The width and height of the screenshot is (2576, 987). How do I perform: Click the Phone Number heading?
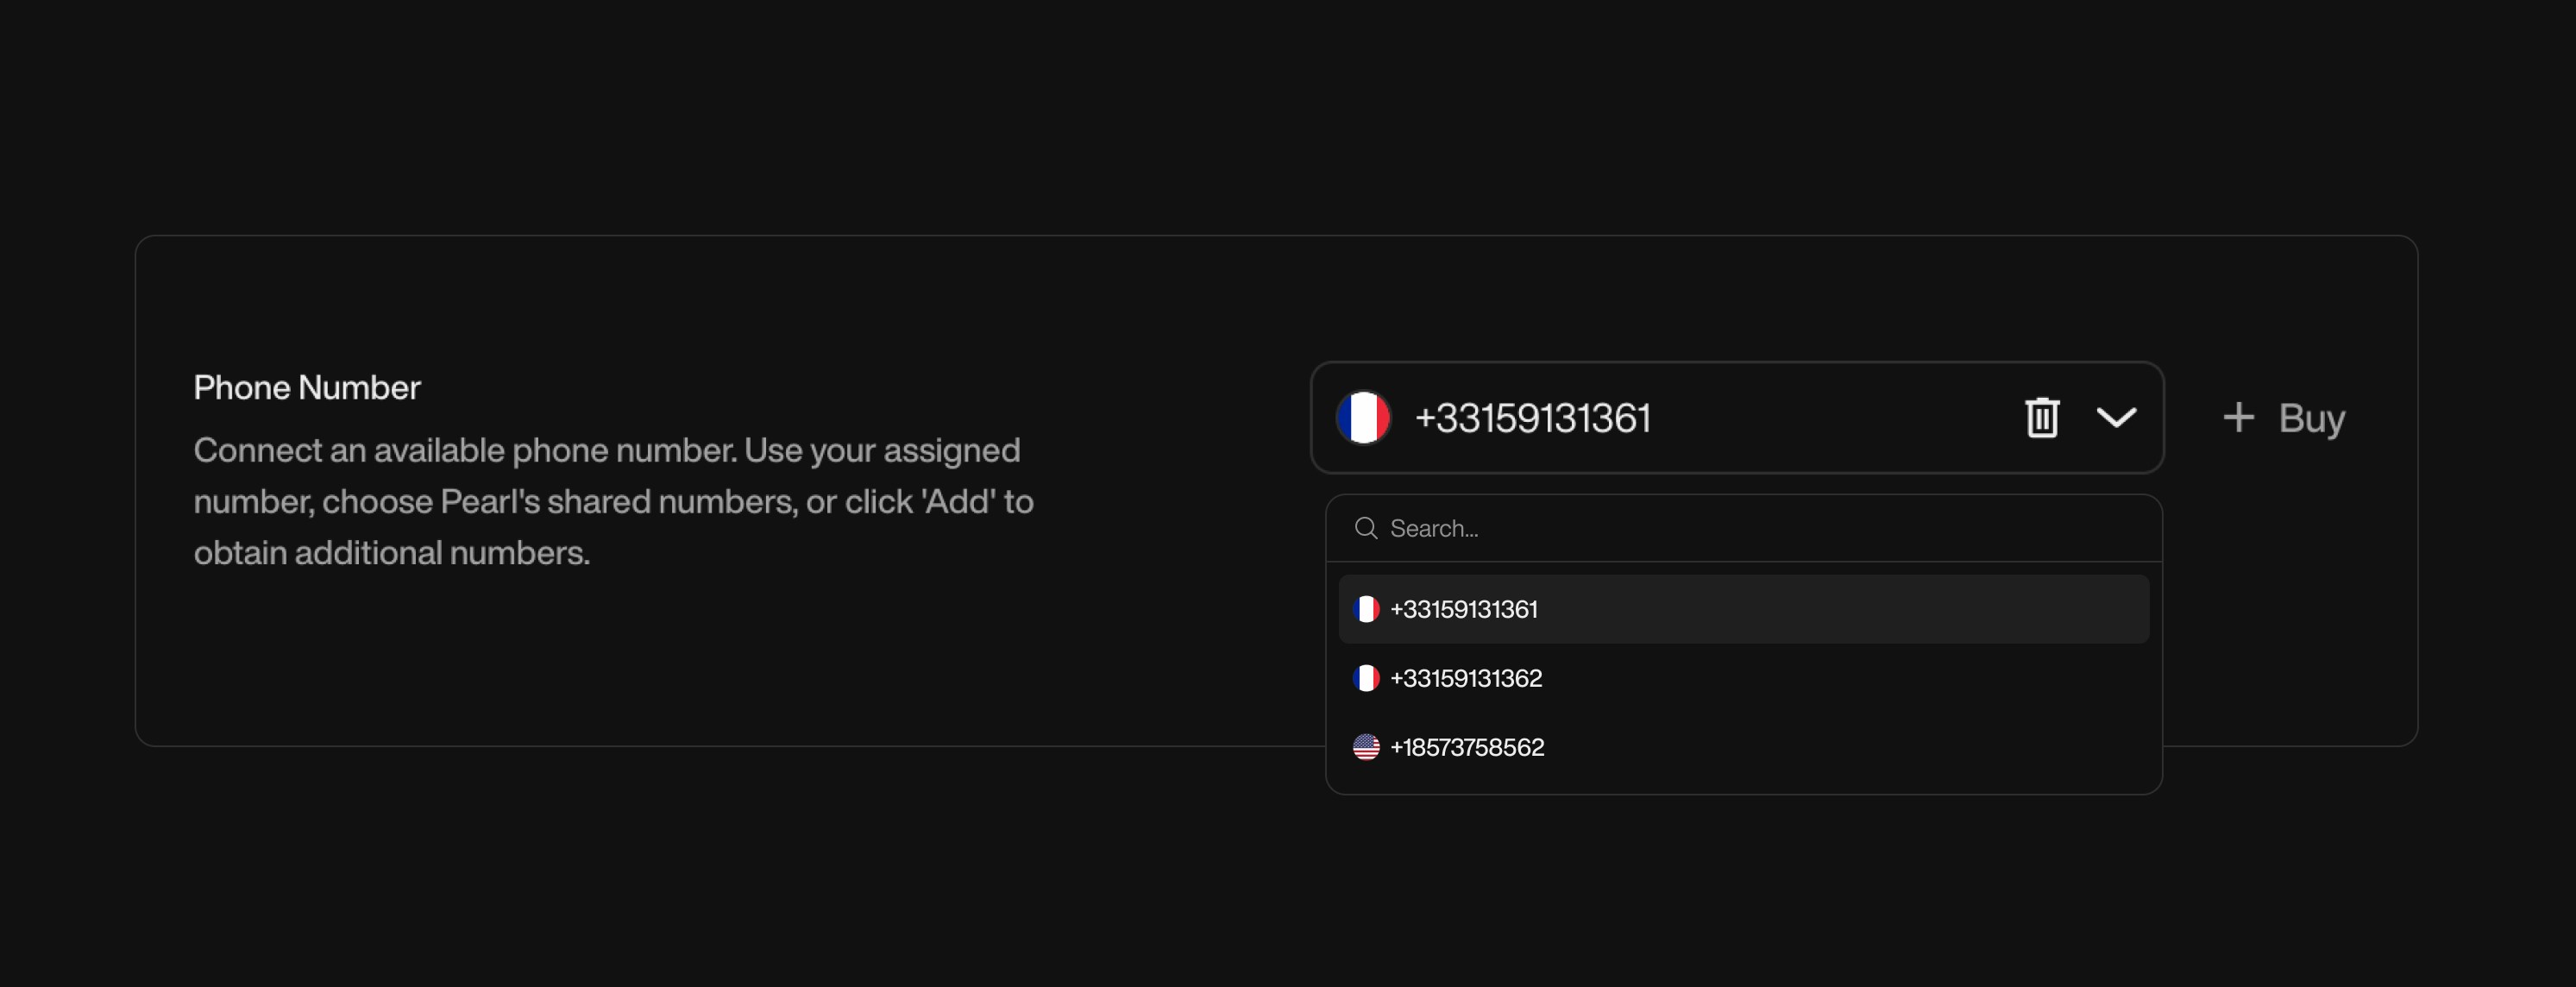[307, 387]
